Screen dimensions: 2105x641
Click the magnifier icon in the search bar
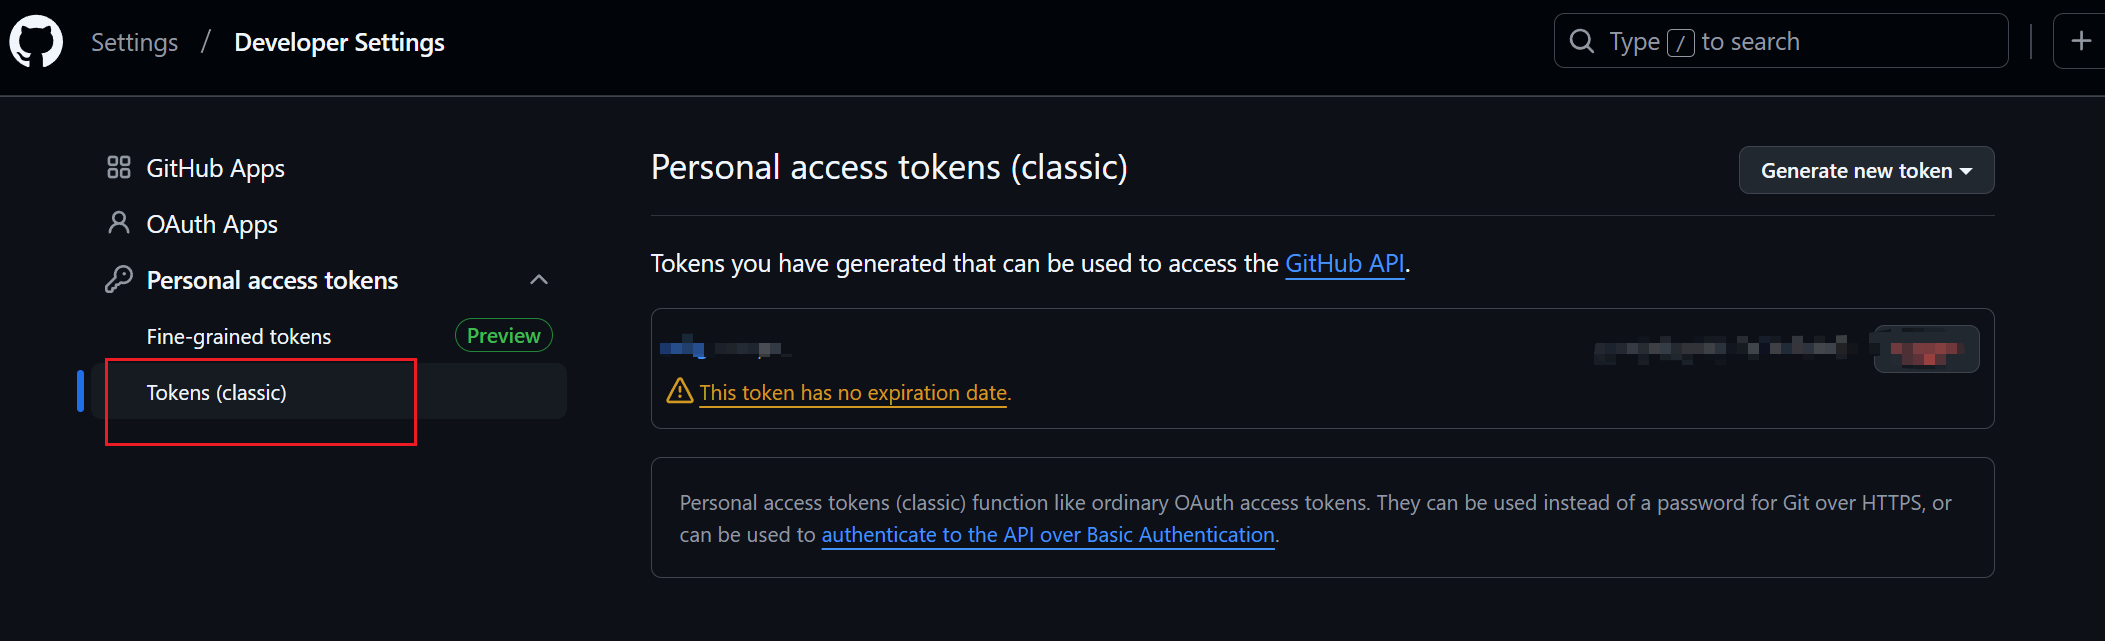tap(1582, 41)
